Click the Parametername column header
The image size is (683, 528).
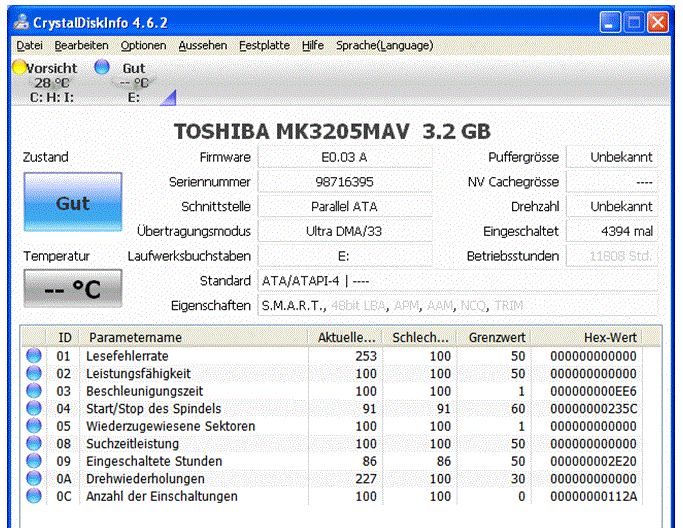[194, 337]
